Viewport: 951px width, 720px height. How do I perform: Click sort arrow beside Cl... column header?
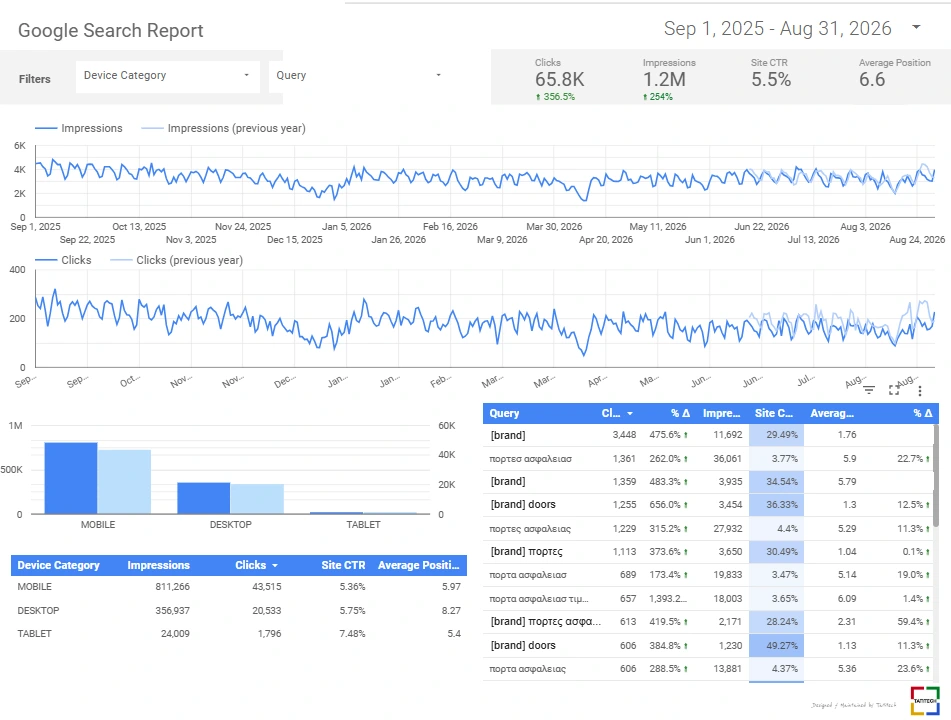(x=630, y=414)
